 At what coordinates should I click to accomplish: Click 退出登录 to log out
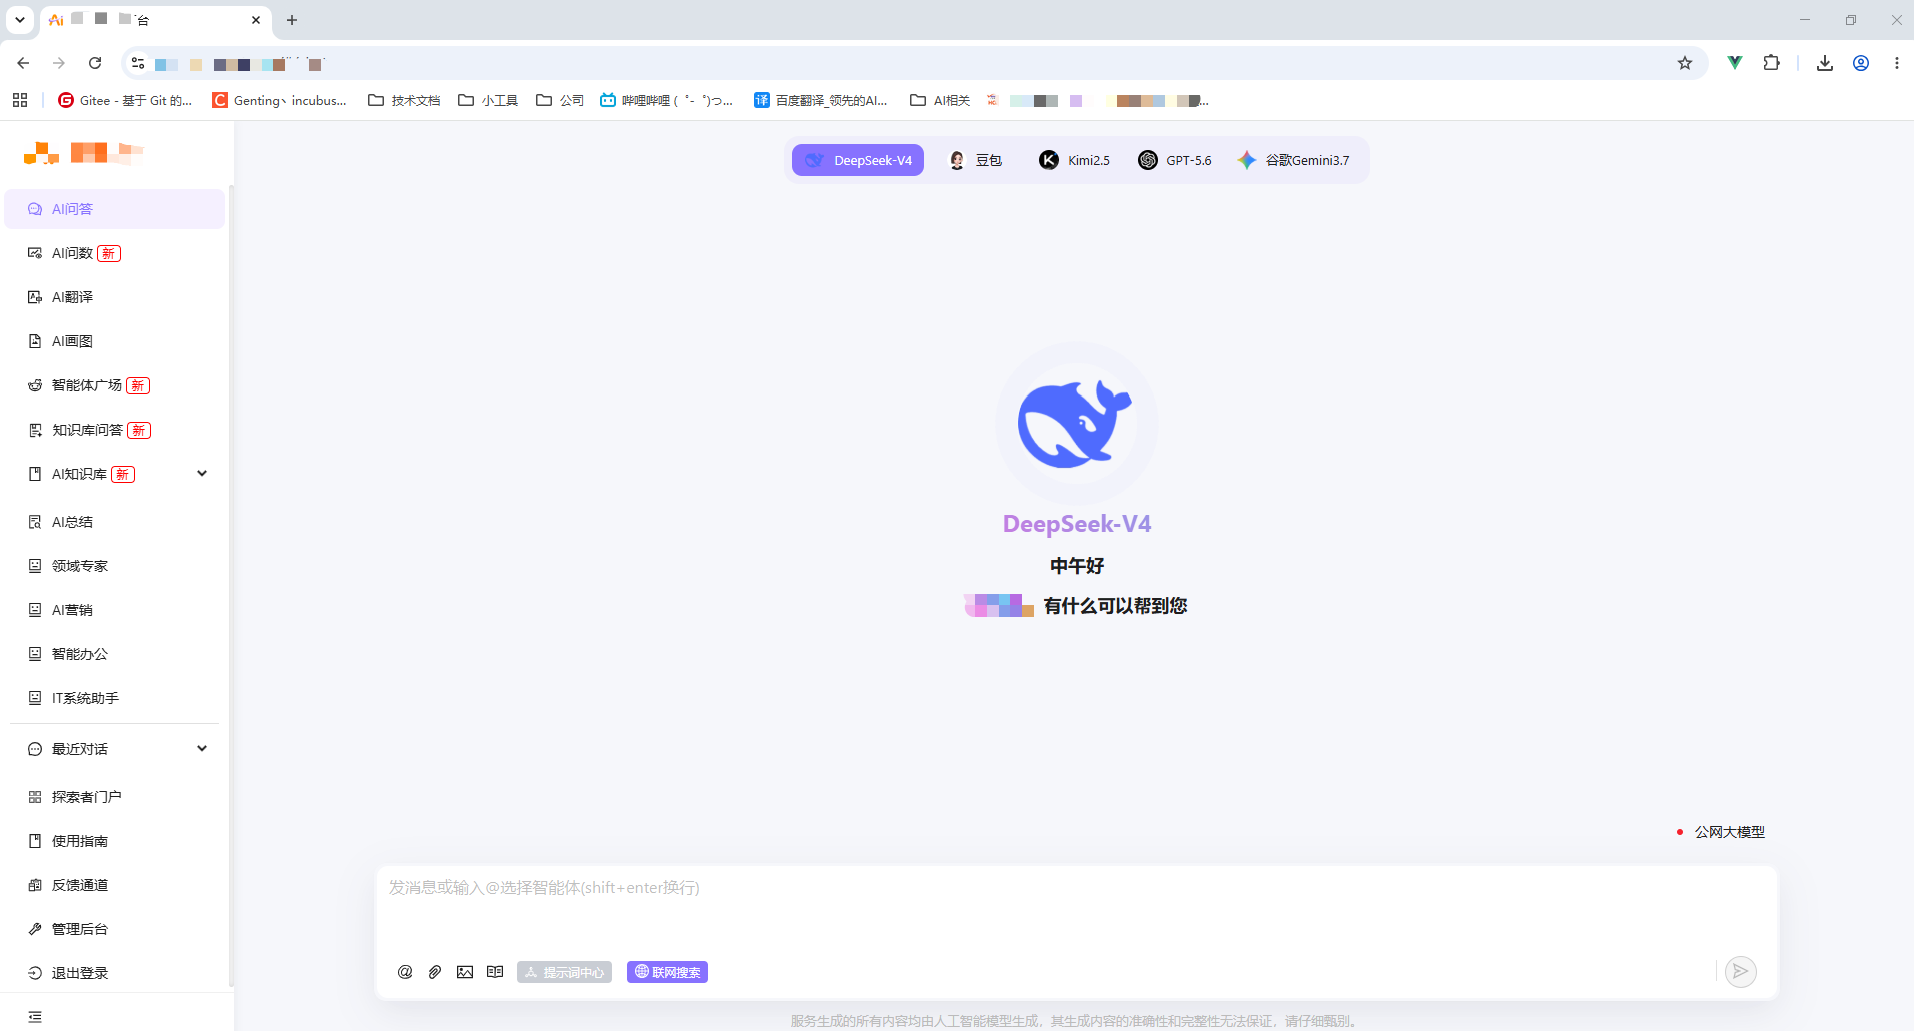tap(115, 973)
